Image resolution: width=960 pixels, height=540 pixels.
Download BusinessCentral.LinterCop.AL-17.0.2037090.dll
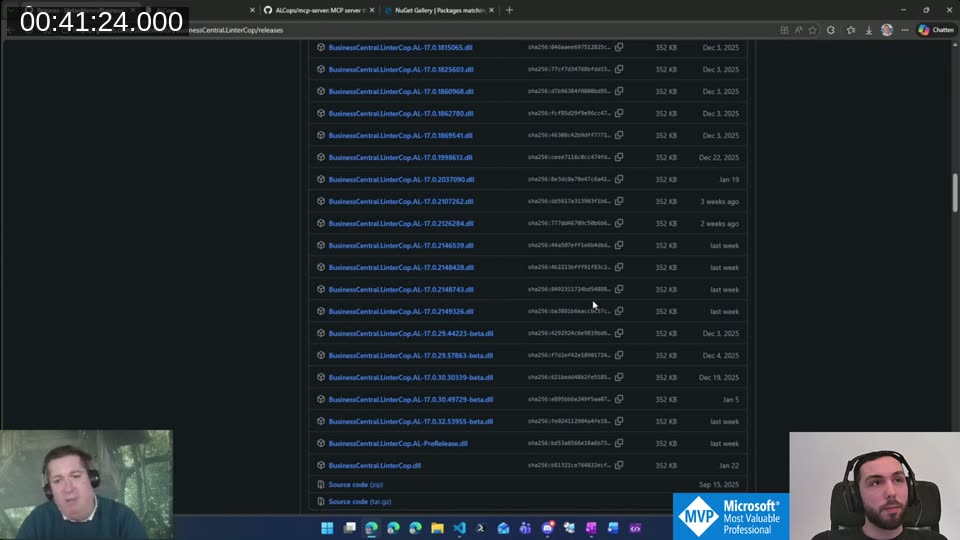pyautogui.click(x=402, y=179)
